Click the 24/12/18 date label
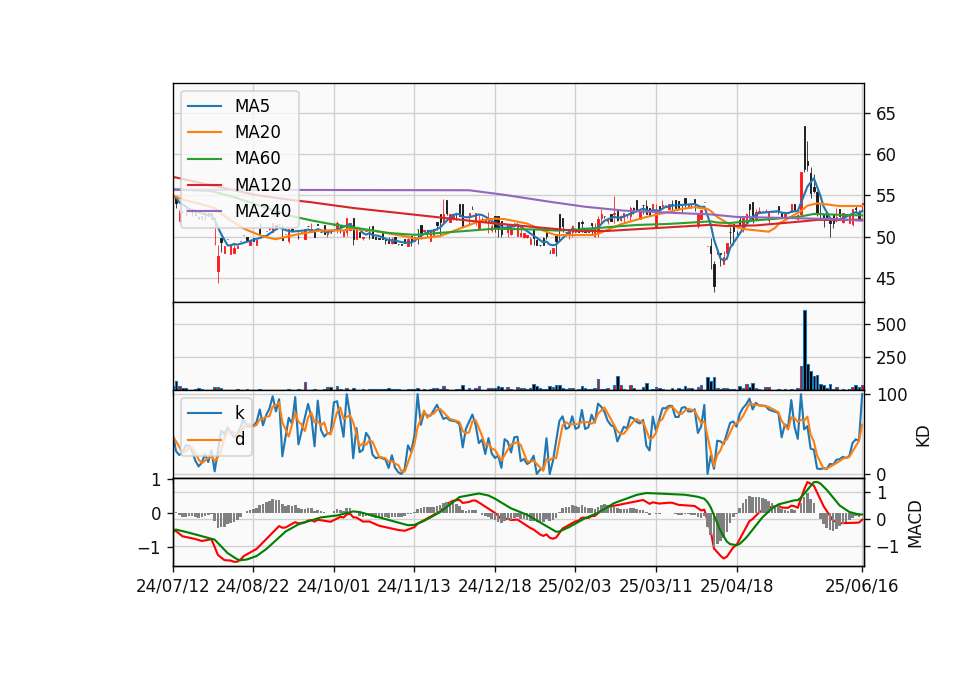The image size is (960, 690). point(495,586)
